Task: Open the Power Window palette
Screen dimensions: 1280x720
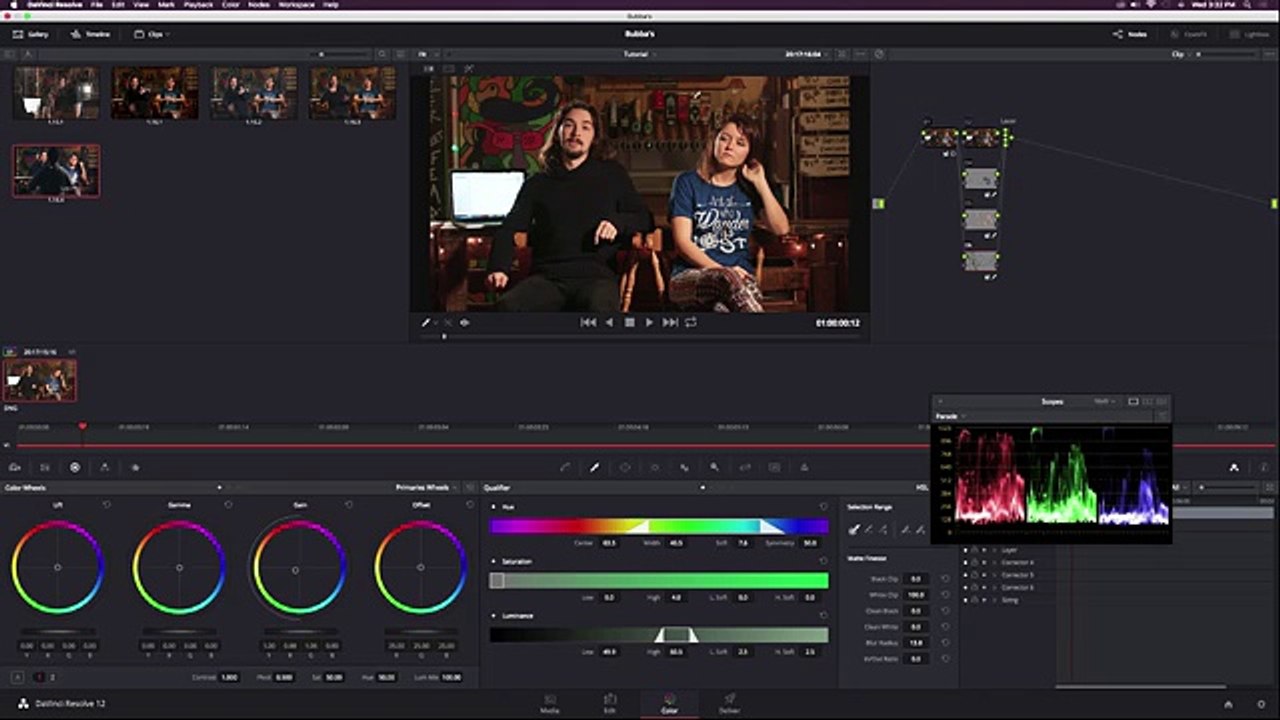Action: coord(625,467)
